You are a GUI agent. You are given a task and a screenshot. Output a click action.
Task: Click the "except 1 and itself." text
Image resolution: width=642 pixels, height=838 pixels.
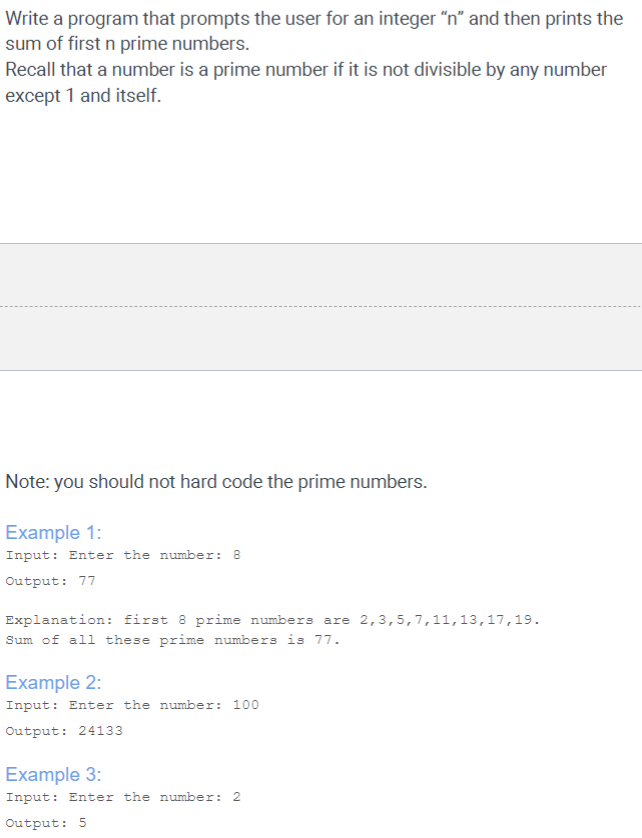(x=83, y=96)
